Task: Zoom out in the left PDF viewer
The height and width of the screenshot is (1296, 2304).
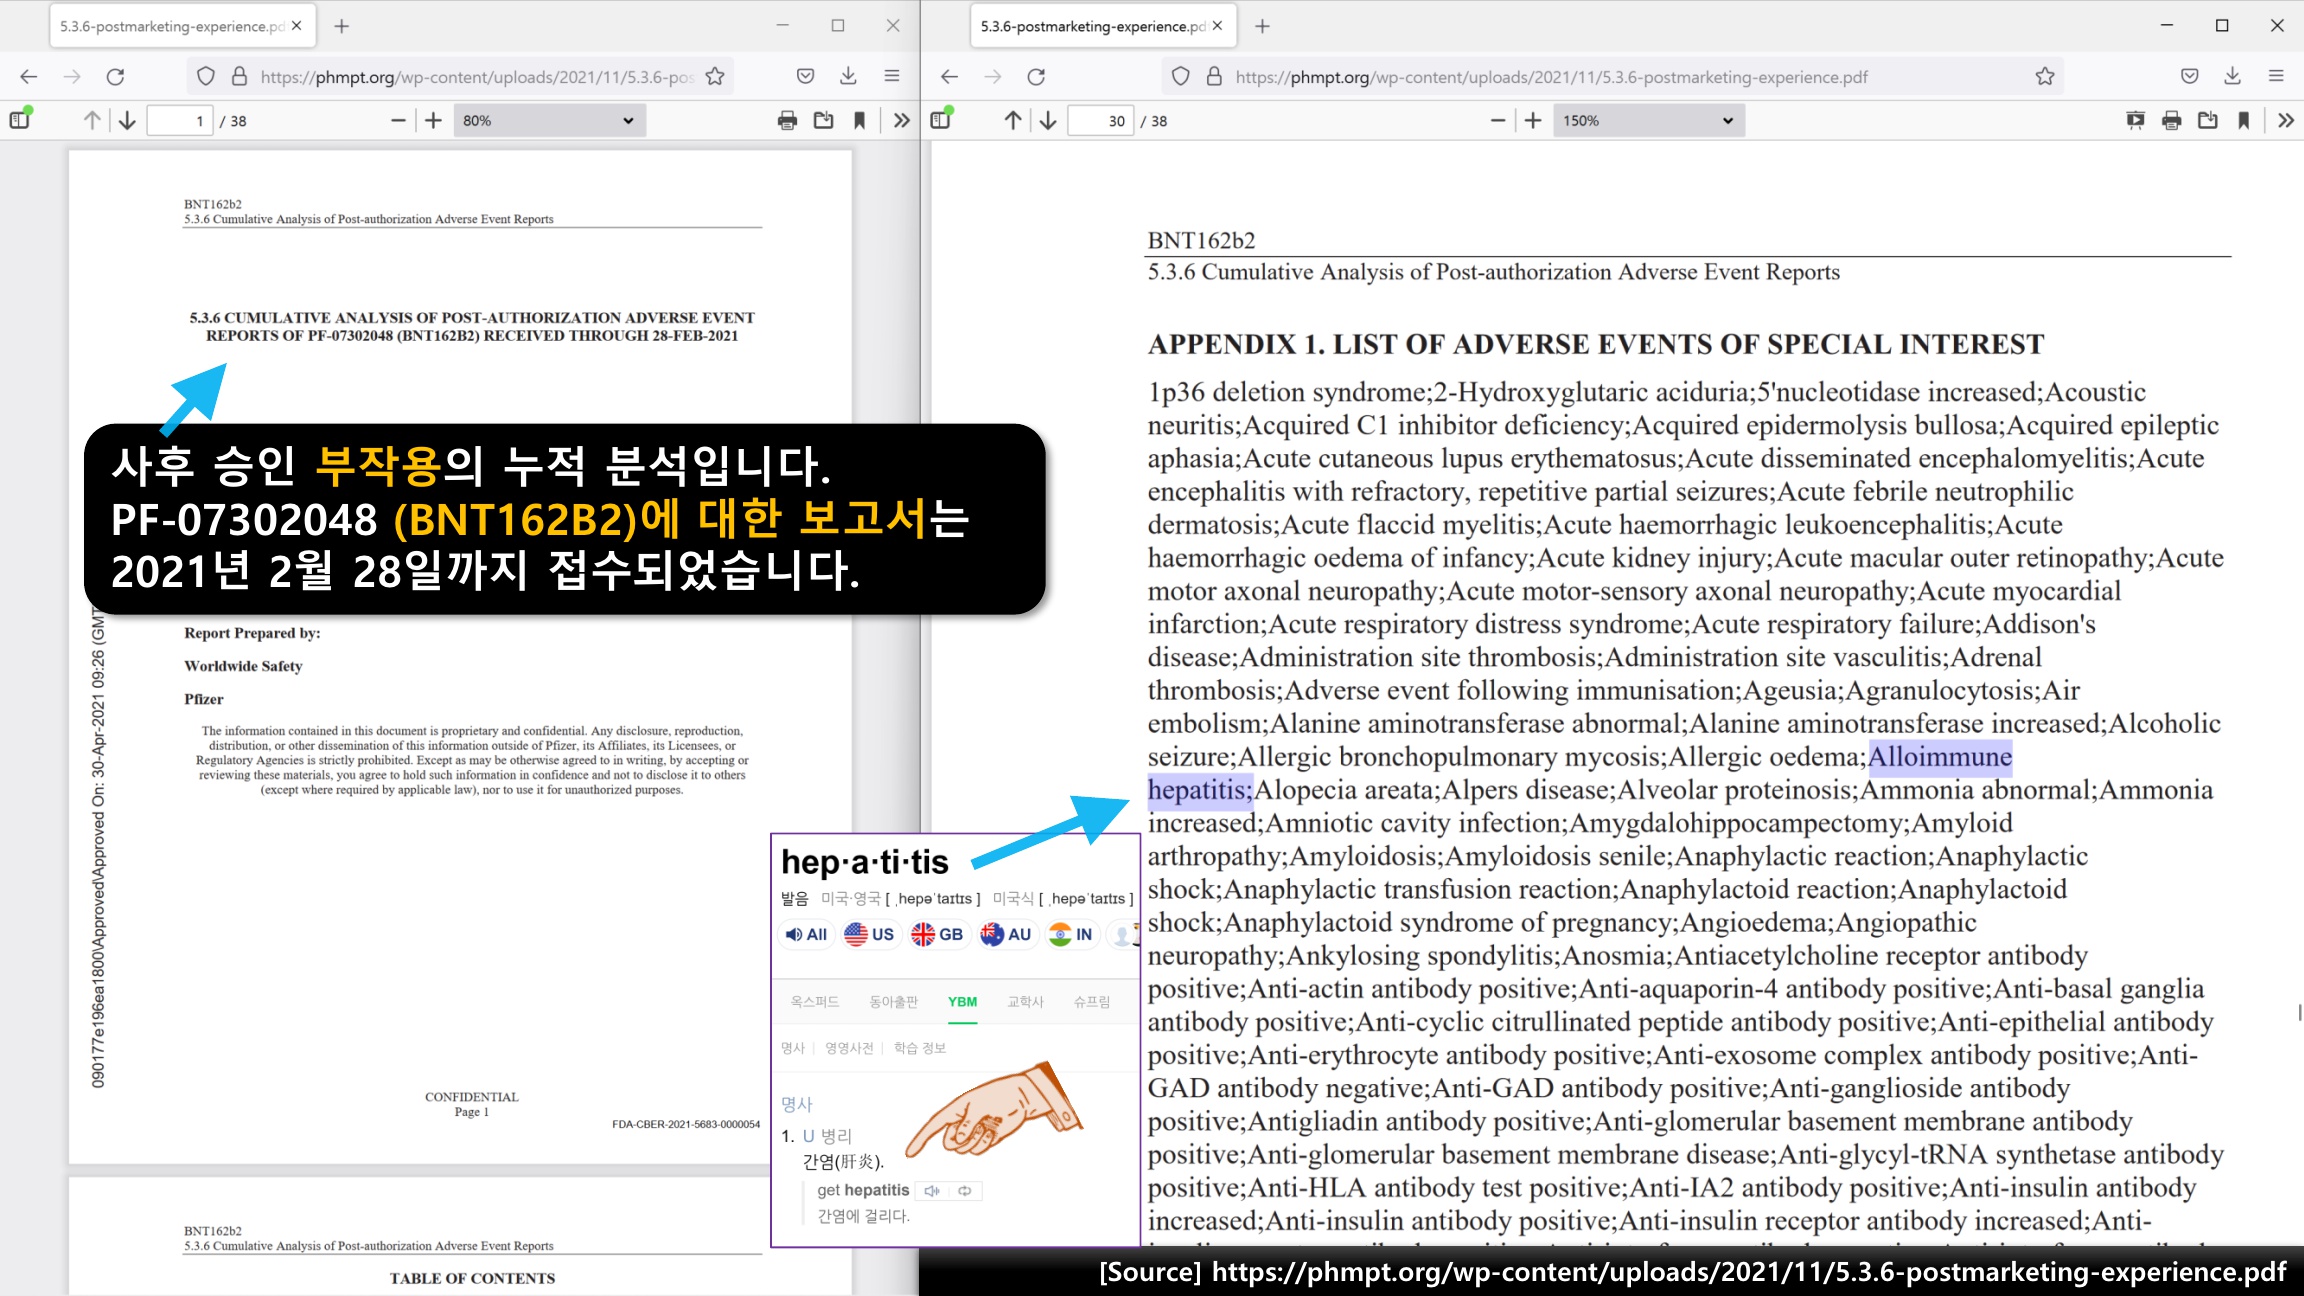Action: coord(398,120)
